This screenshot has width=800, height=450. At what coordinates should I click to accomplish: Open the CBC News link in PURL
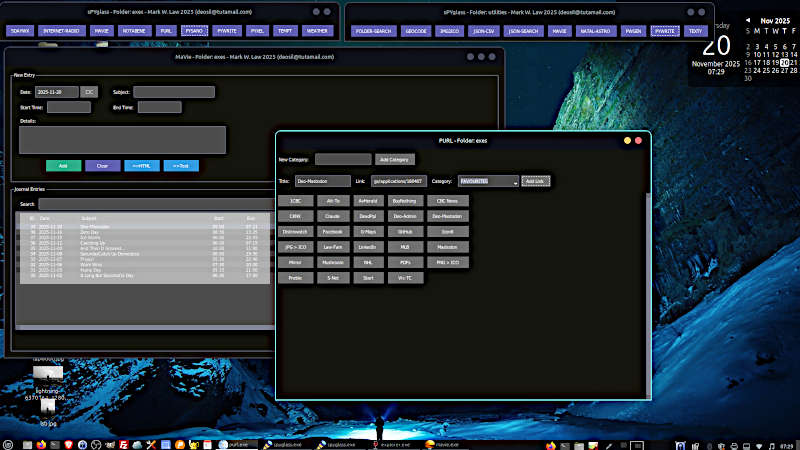(447, 201)
